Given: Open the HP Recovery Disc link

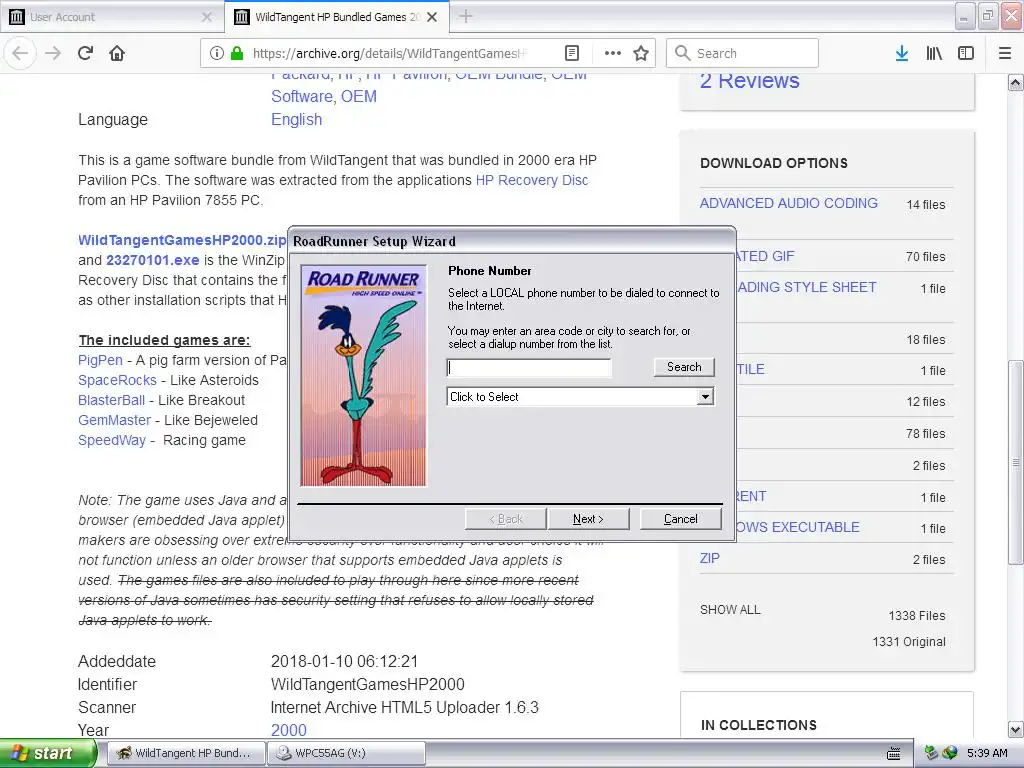Looking at the screenshot, I should pos(532,180).
